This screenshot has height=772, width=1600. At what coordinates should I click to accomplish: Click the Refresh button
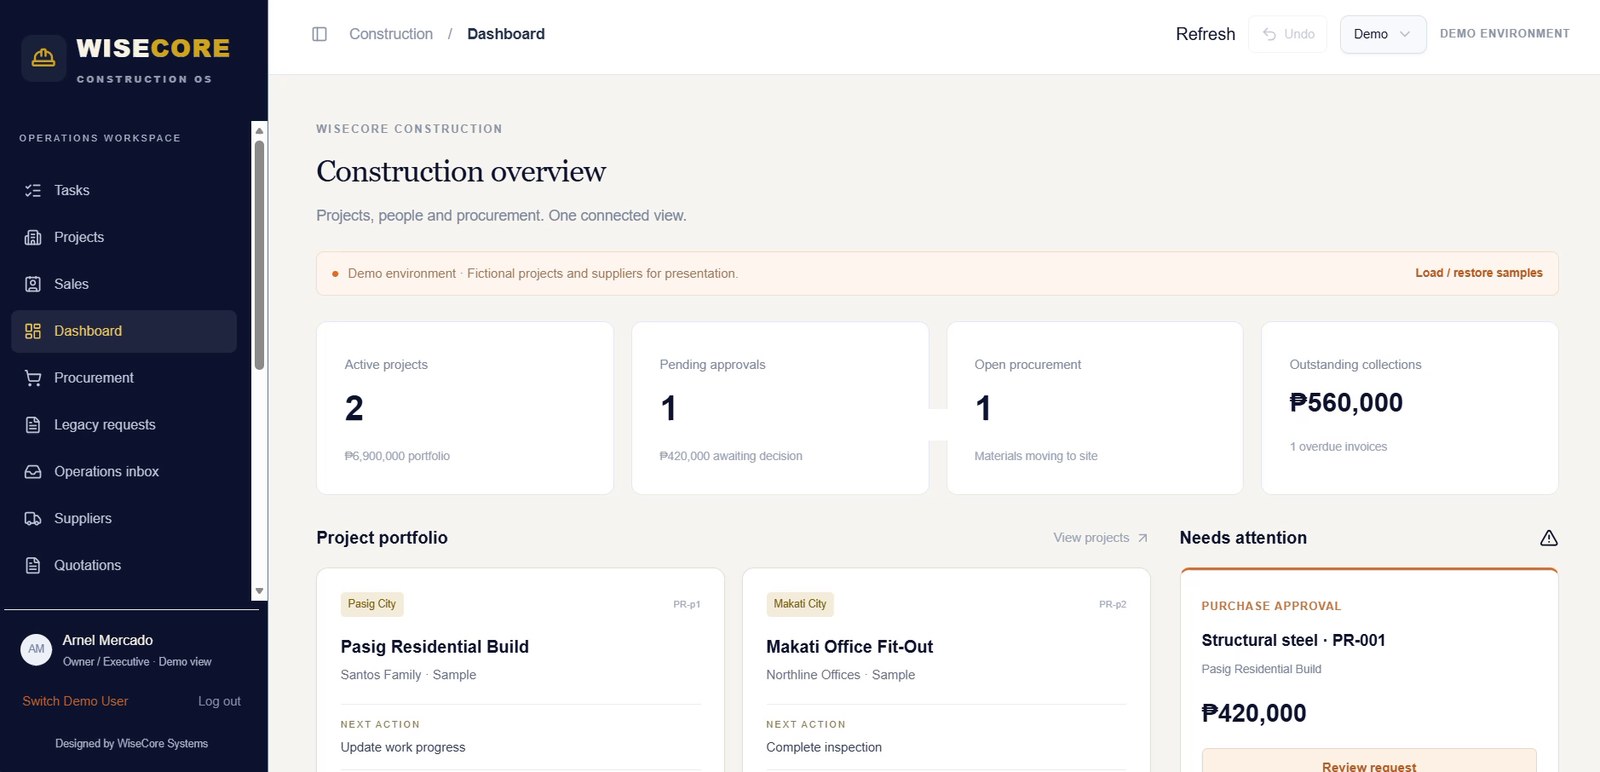[x=1205, y=34]
